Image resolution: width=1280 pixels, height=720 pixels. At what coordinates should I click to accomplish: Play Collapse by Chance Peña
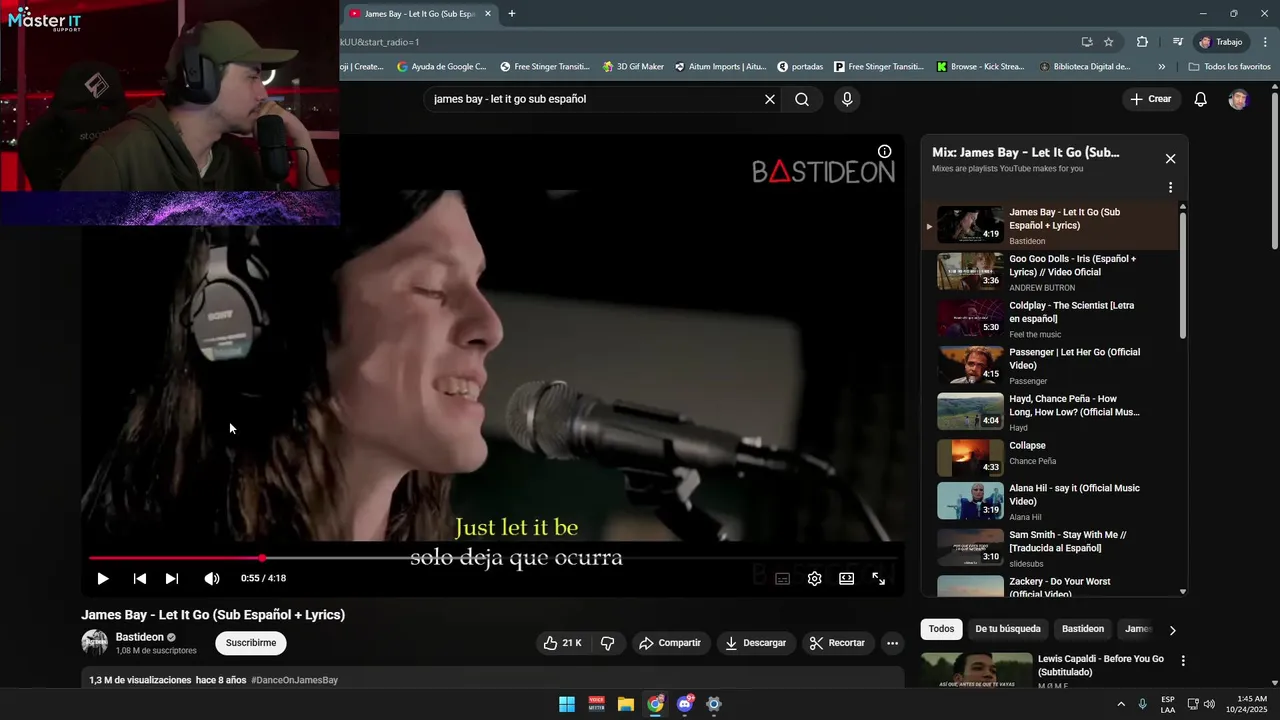point(1050,458)
